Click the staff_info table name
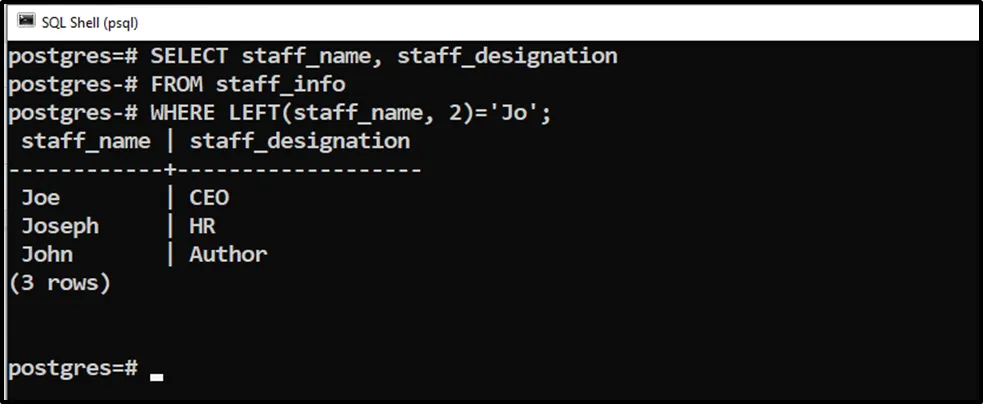The height and width of the screenshot is (404, 983). tap(280, 84)
